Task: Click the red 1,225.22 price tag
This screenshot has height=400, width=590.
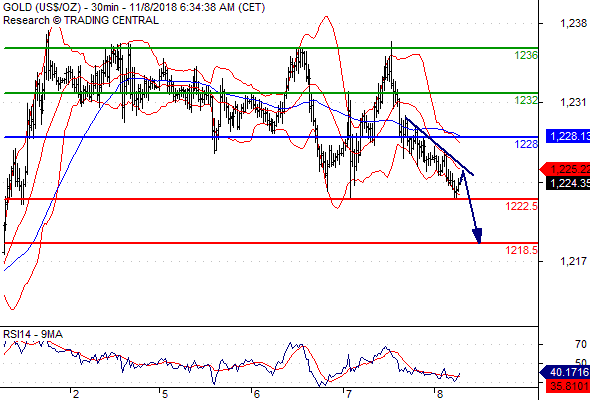Action: pyautogui.click(x=565, y=169)
